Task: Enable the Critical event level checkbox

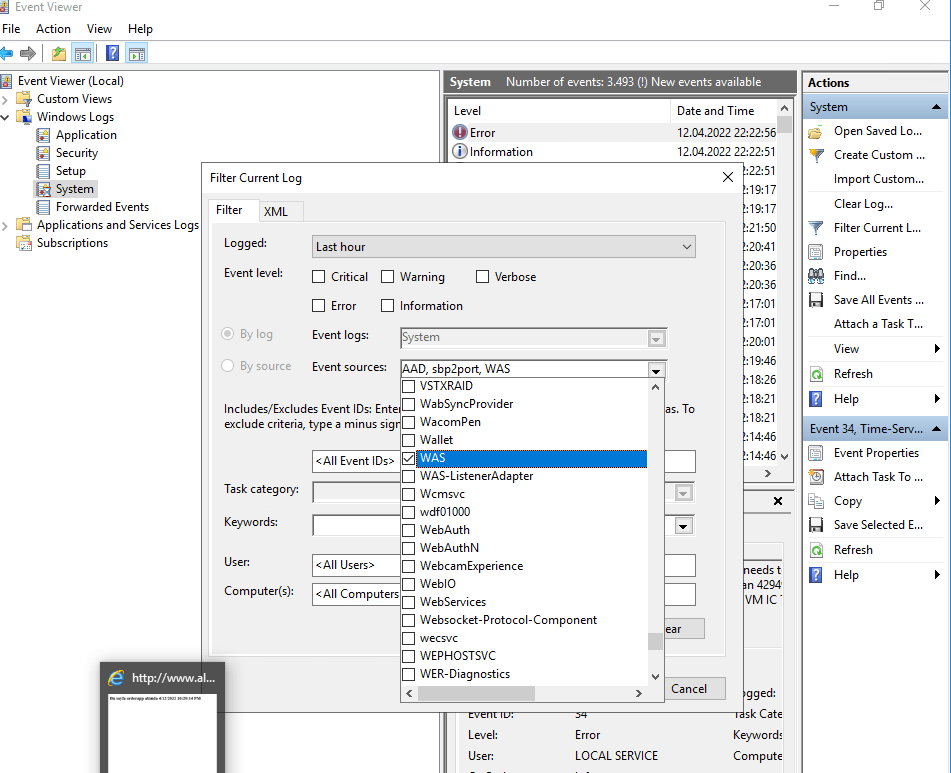Action: [x=319, y=277]
